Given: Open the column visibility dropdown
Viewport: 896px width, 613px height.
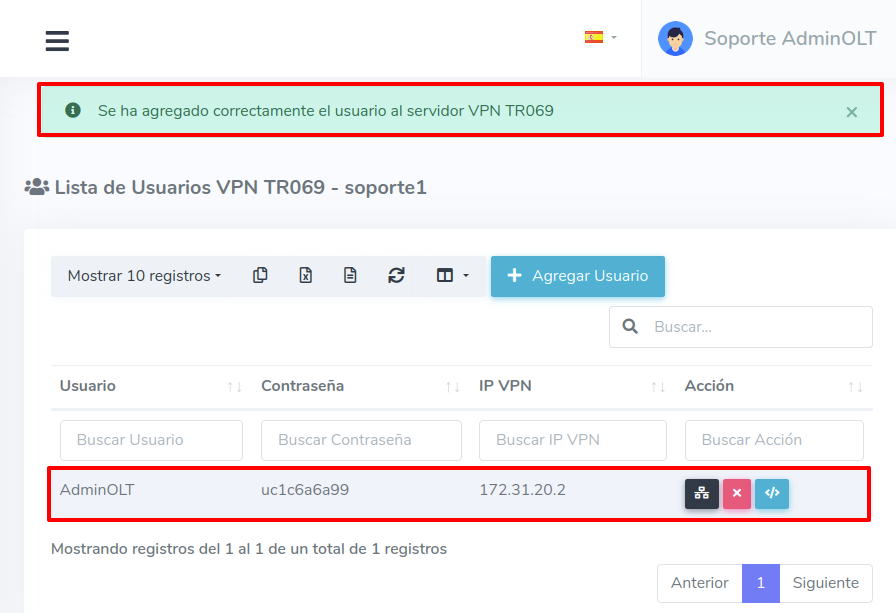Looking at the screenshot, I should 452,276.
